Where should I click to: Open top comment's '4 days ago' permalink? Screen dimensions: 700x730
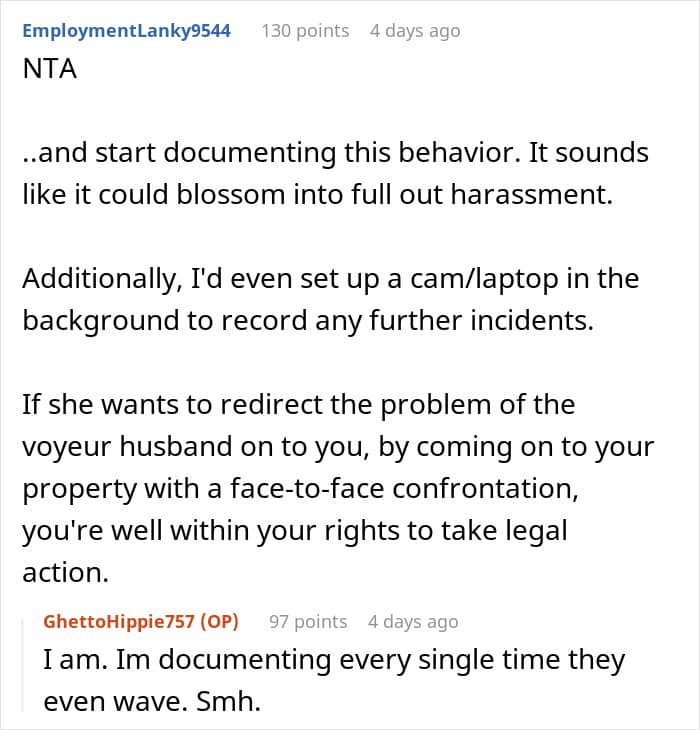coord(415,31)
